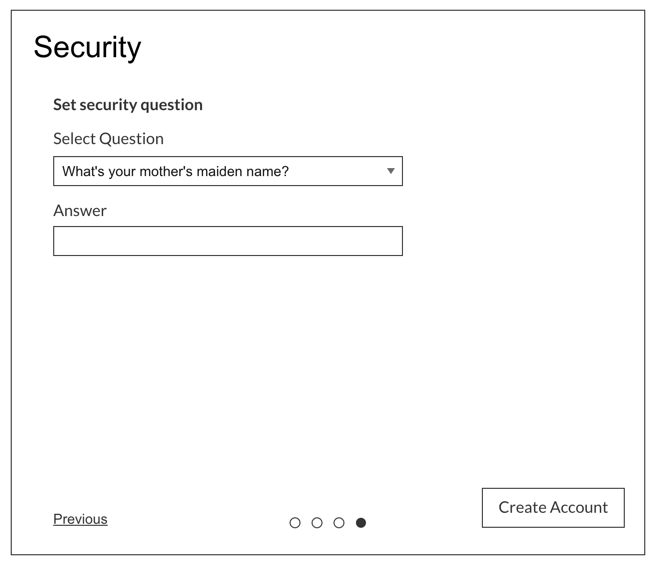Choose the third step indicator dot

[339, 523]
